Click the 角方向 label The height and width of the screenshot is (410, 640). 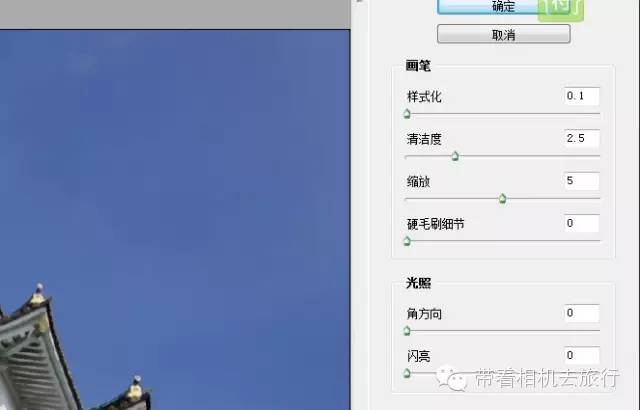pos(424,314)
